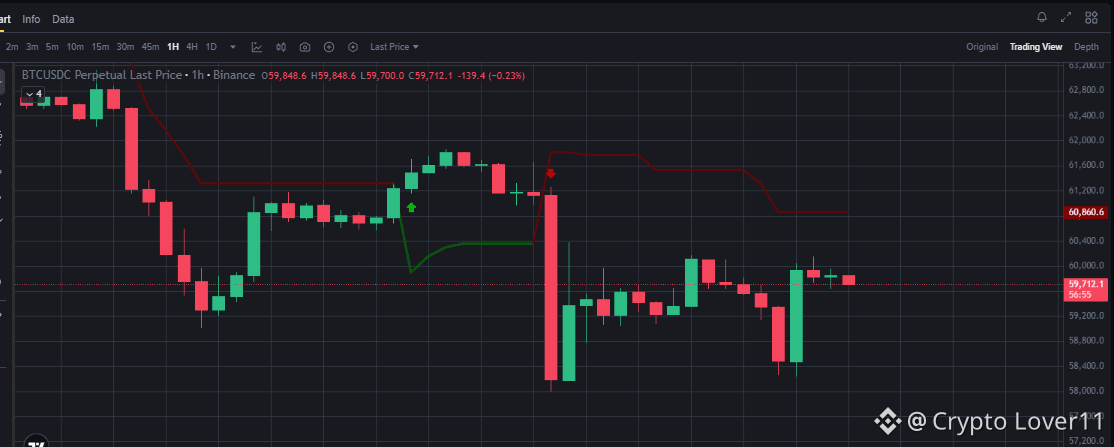The width and height of the screenshot is (1114, 447).
Task: Switch to the Original chart view
Action: click(982, 47)
